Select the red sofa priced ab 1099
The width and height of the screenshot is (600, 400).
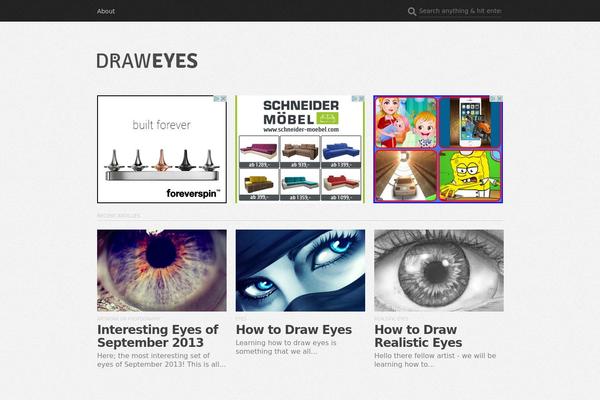click(x=341, y=185)
